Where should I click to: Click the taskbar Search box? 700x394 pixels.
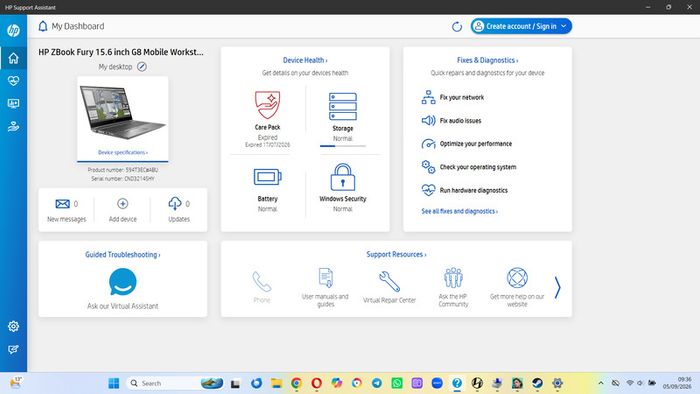[175, 383]
